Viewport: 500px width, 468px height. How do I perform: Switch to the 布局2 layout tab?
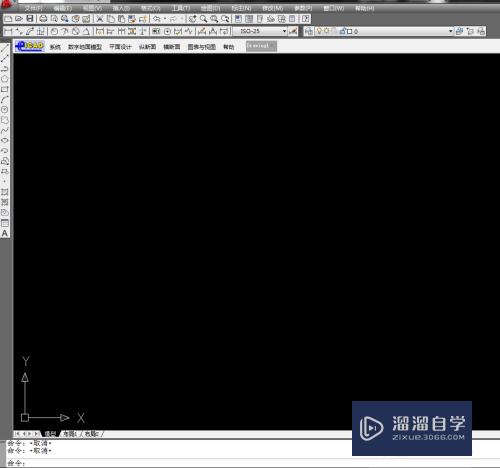91,434
